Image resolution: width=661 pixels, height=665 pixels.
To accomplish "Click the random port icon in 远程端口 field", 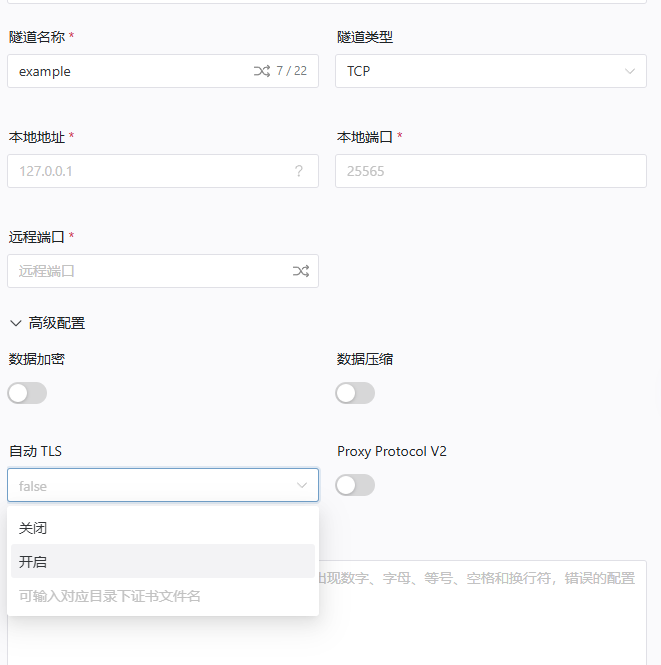I will click(300, 271).
